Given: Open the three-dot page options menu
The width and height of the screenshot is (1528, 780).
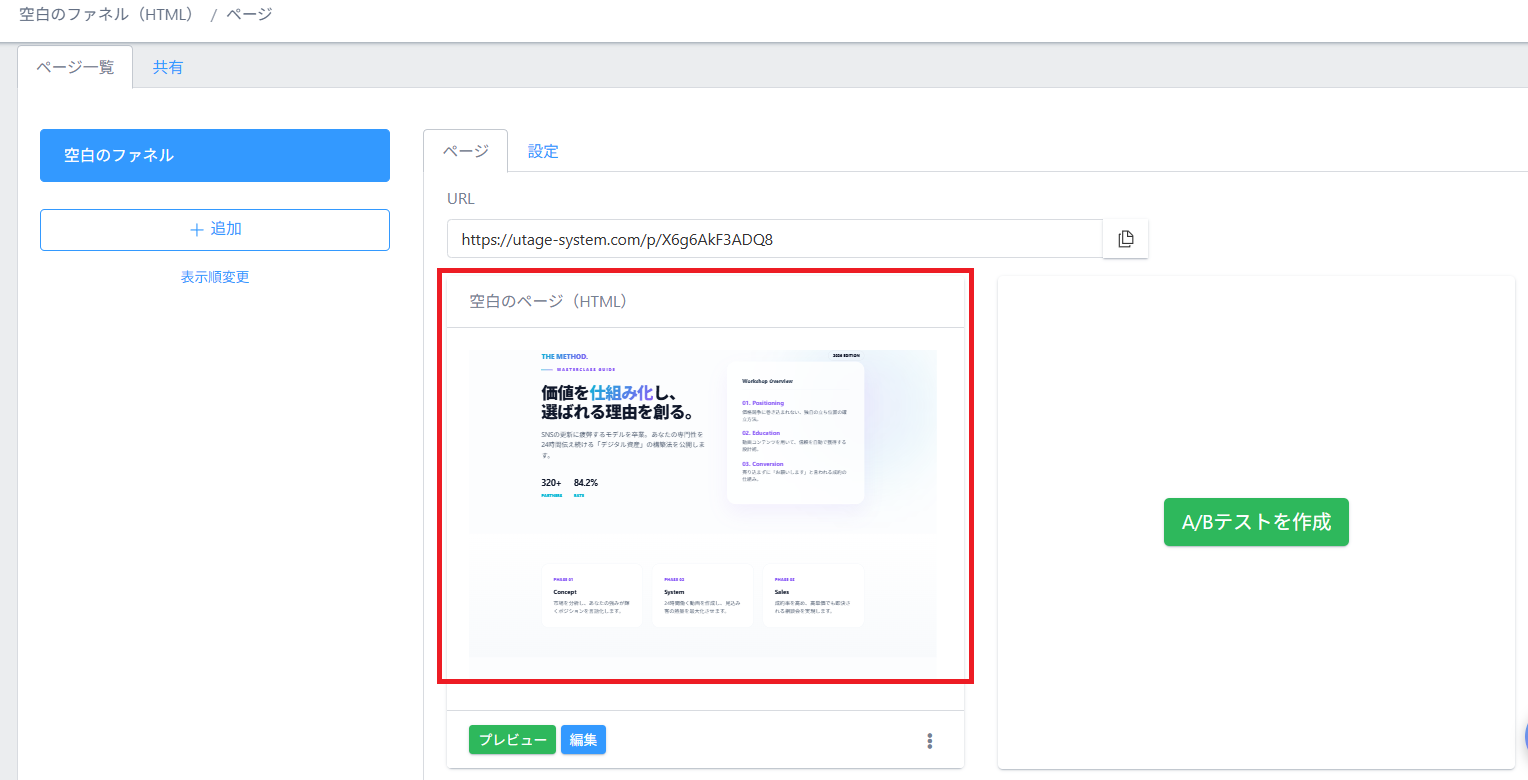Looking at the screenshot, I should tap(930, 741).
